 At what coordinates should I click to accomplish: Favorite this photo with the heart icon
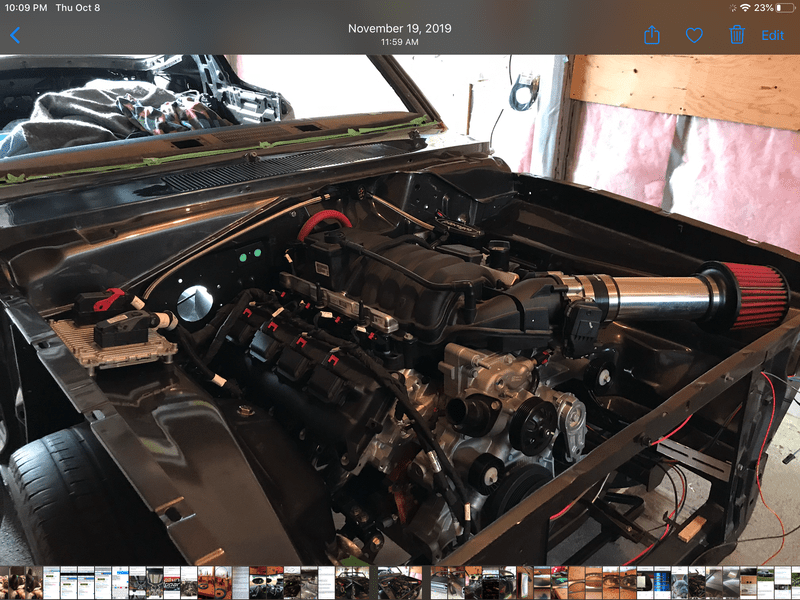tap(694, 35)
